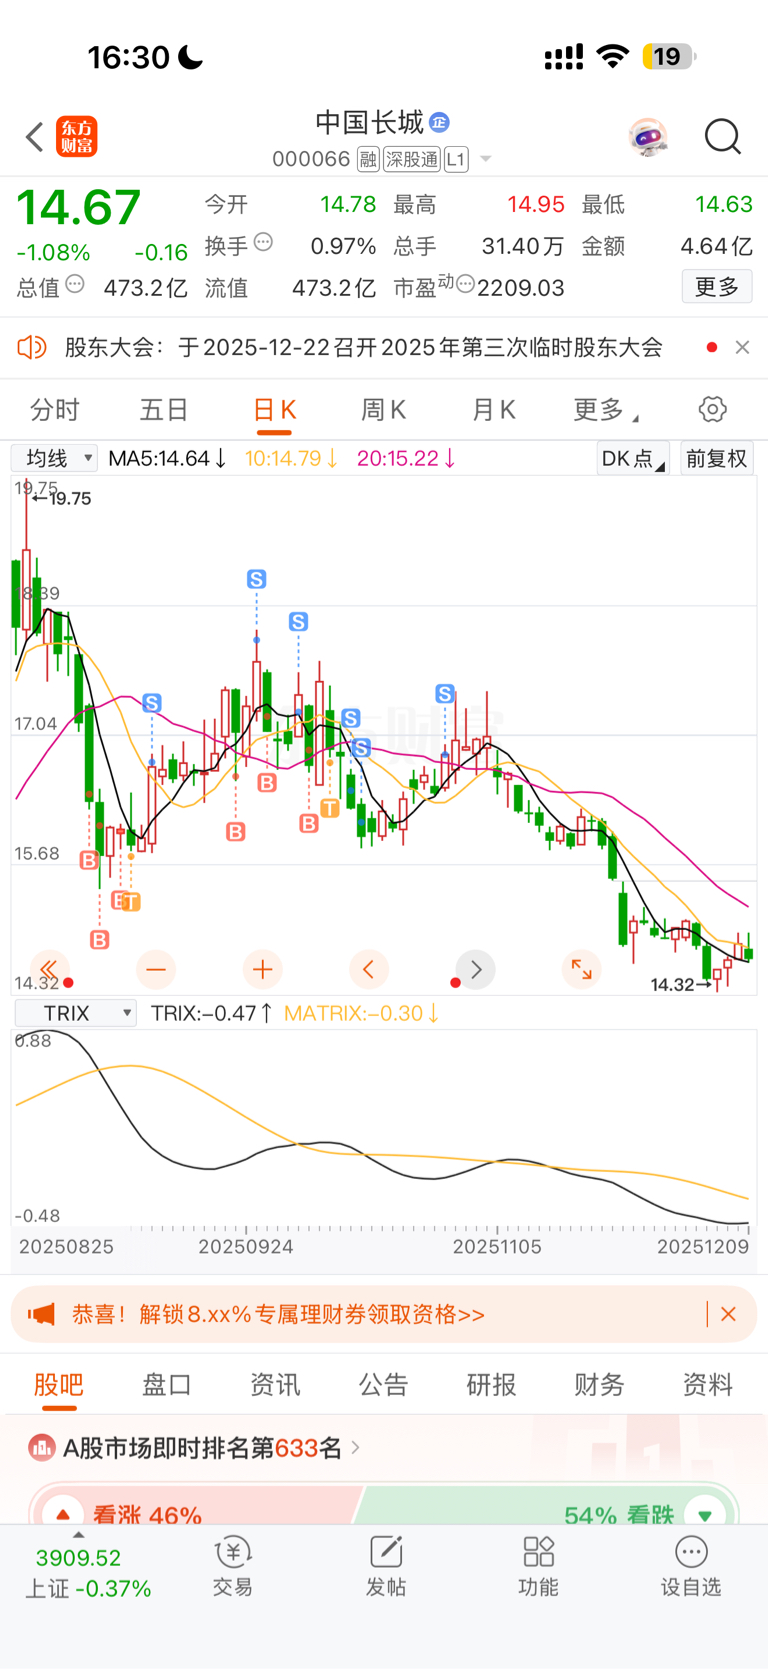Switch to 资料 tab

coord(707,1385)
